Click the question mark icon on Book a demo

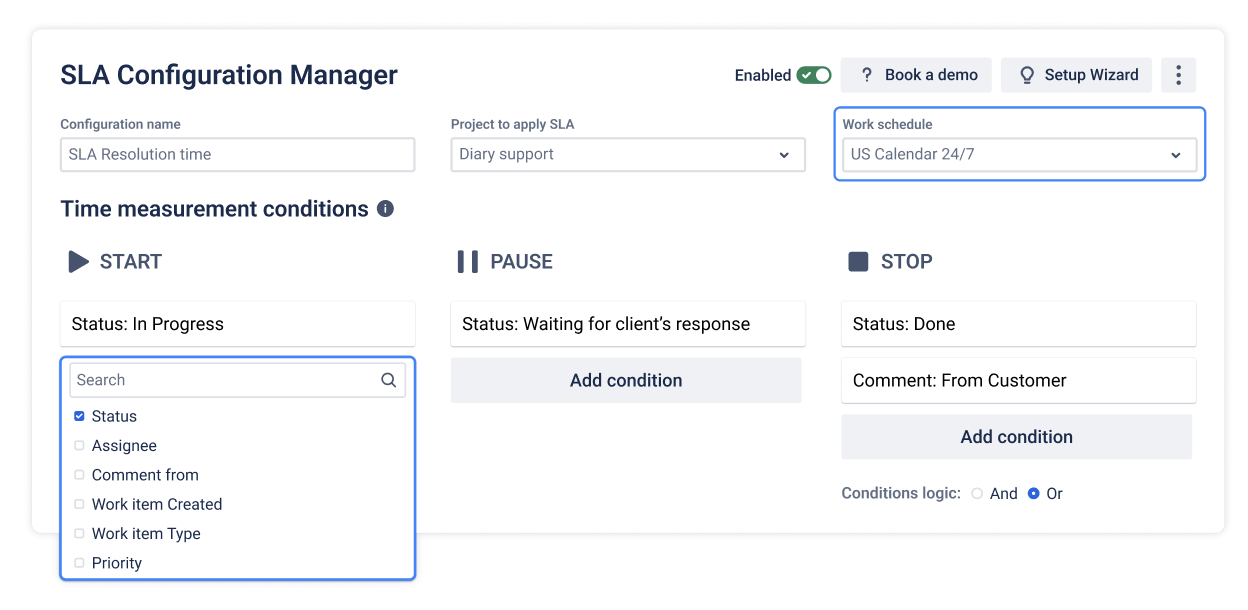coord(865,75)
